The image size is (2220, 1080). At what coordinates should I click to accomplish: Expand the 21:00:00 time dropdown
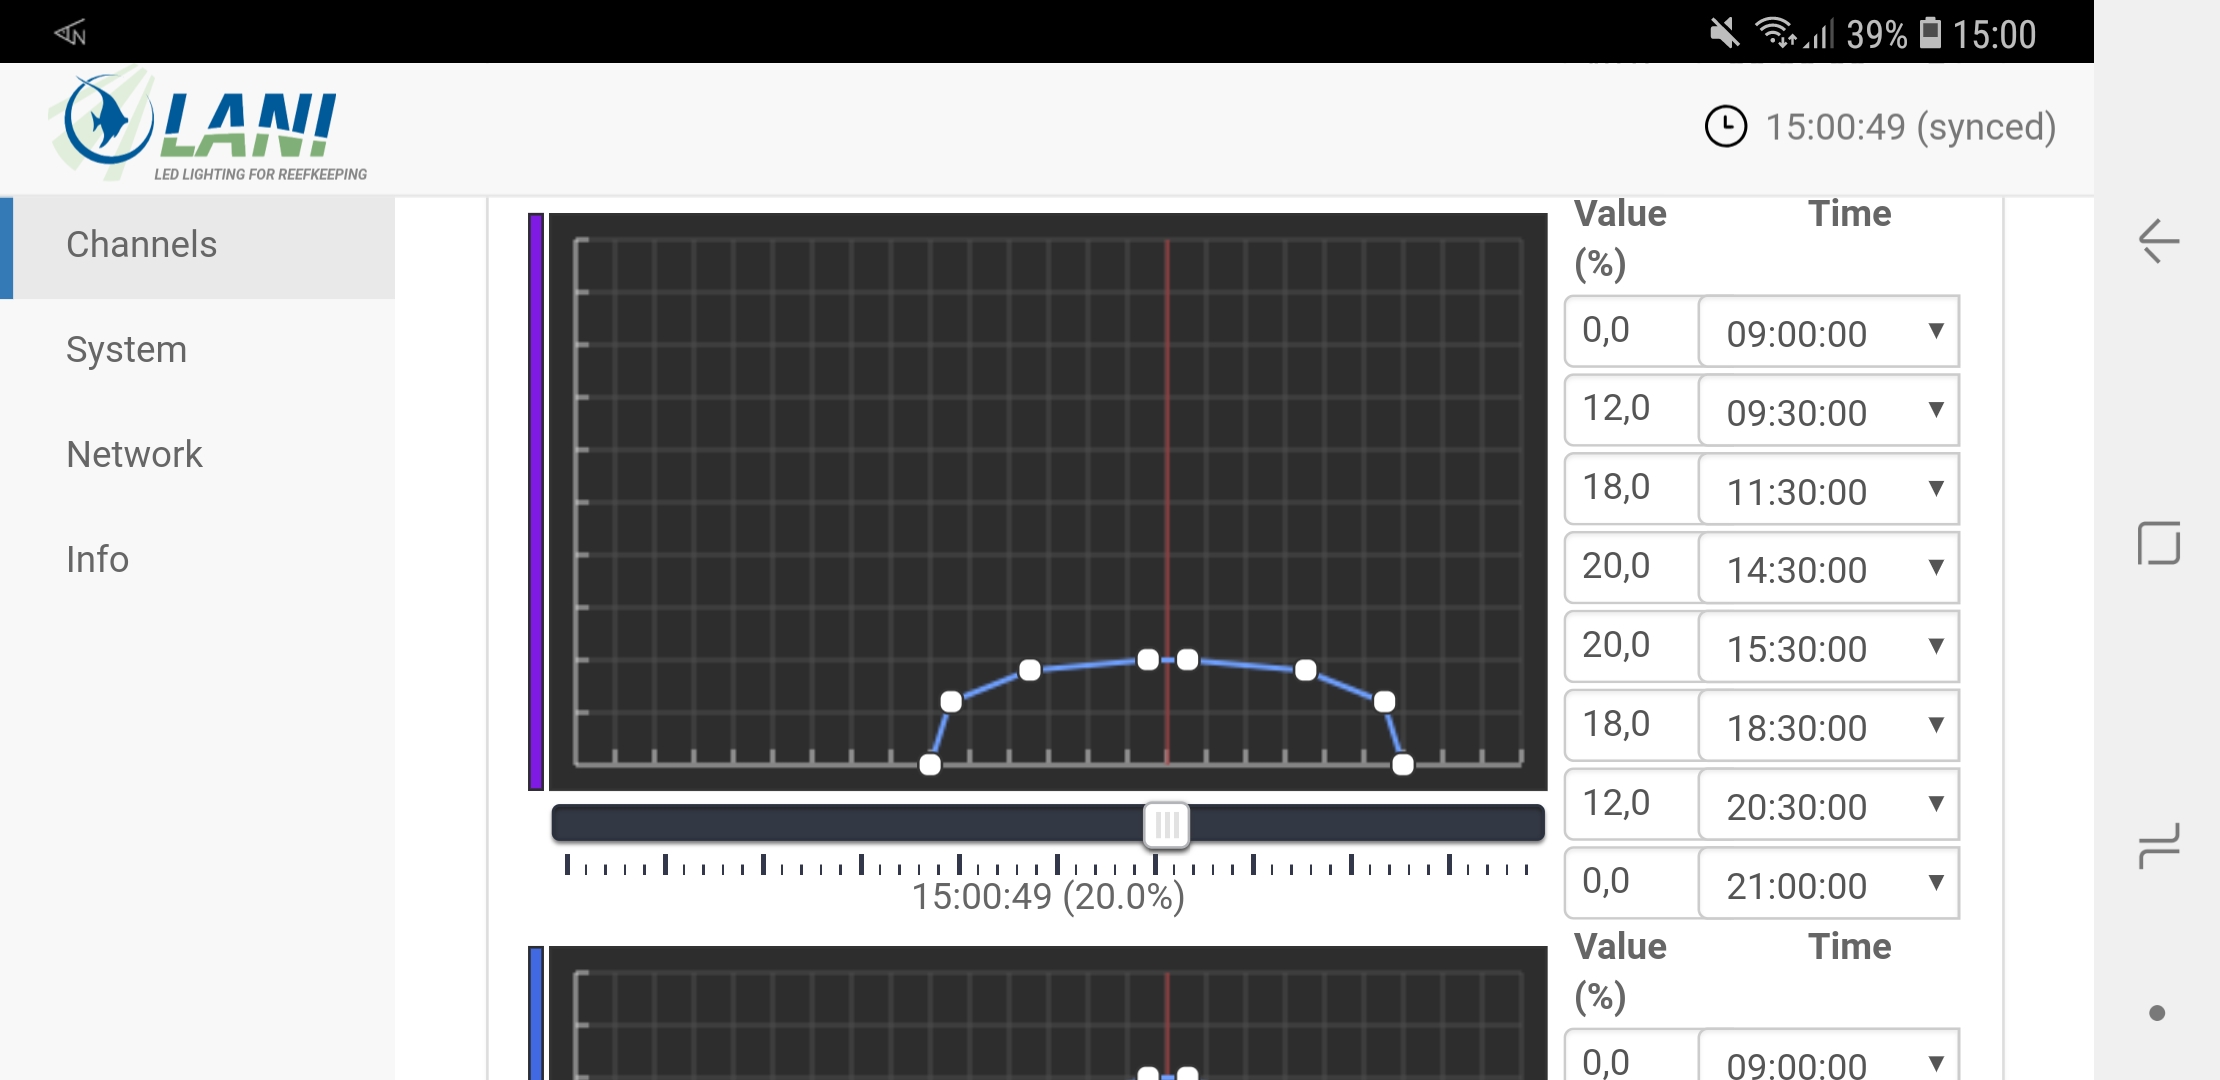tap(1828, 884)
